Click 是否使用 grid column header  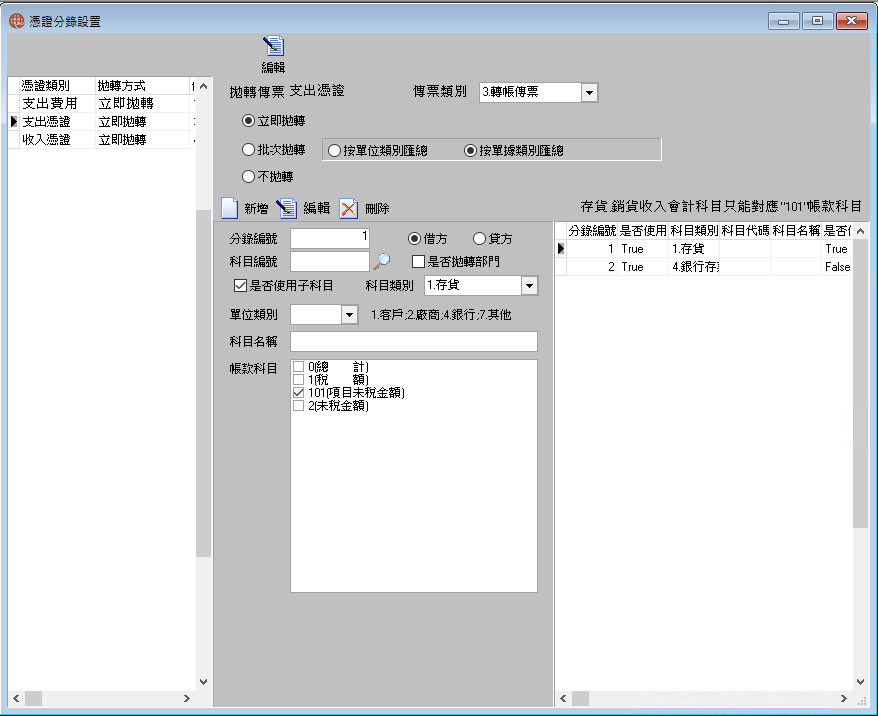643,231
